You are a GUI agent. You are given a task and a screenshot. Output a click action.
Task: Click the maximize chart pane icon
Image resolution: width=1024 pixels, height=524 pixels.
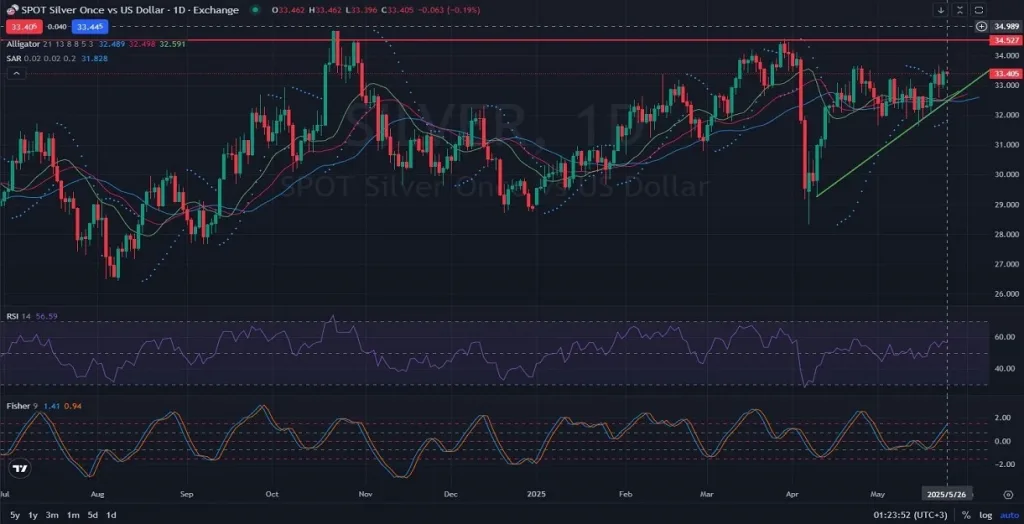click(x=979, y=10)
